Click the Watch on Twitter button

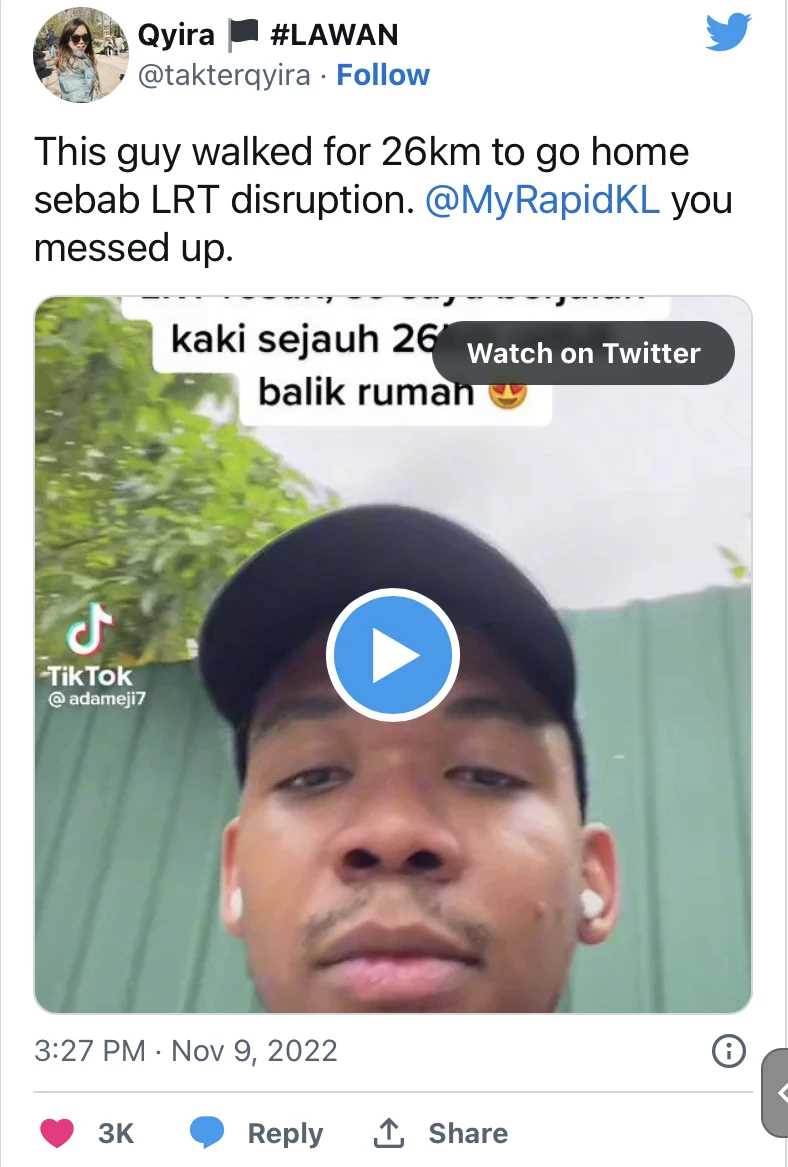[x=583, y=353]
